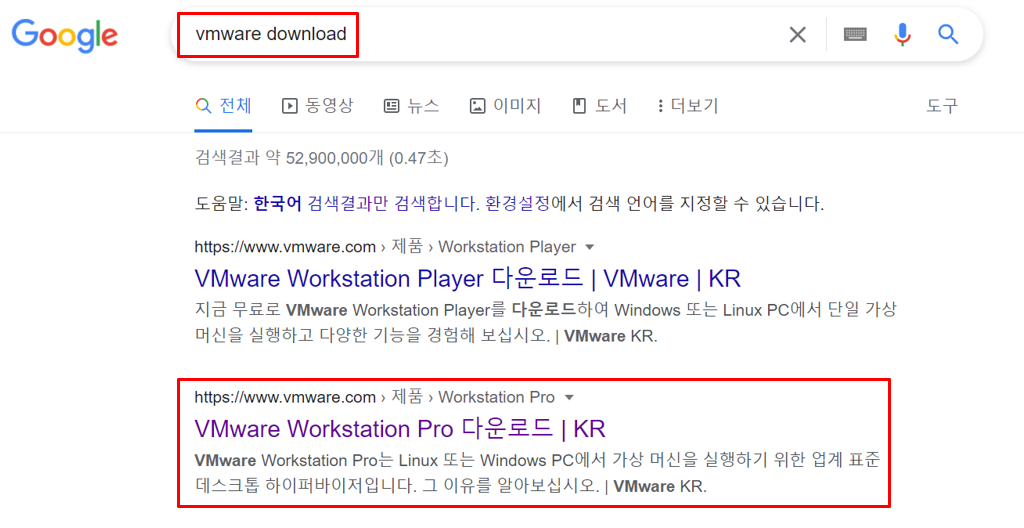Click the snippet starting 지금 무료로 VMware
This screenshot has height=528, width=1024.
[546, 323]
